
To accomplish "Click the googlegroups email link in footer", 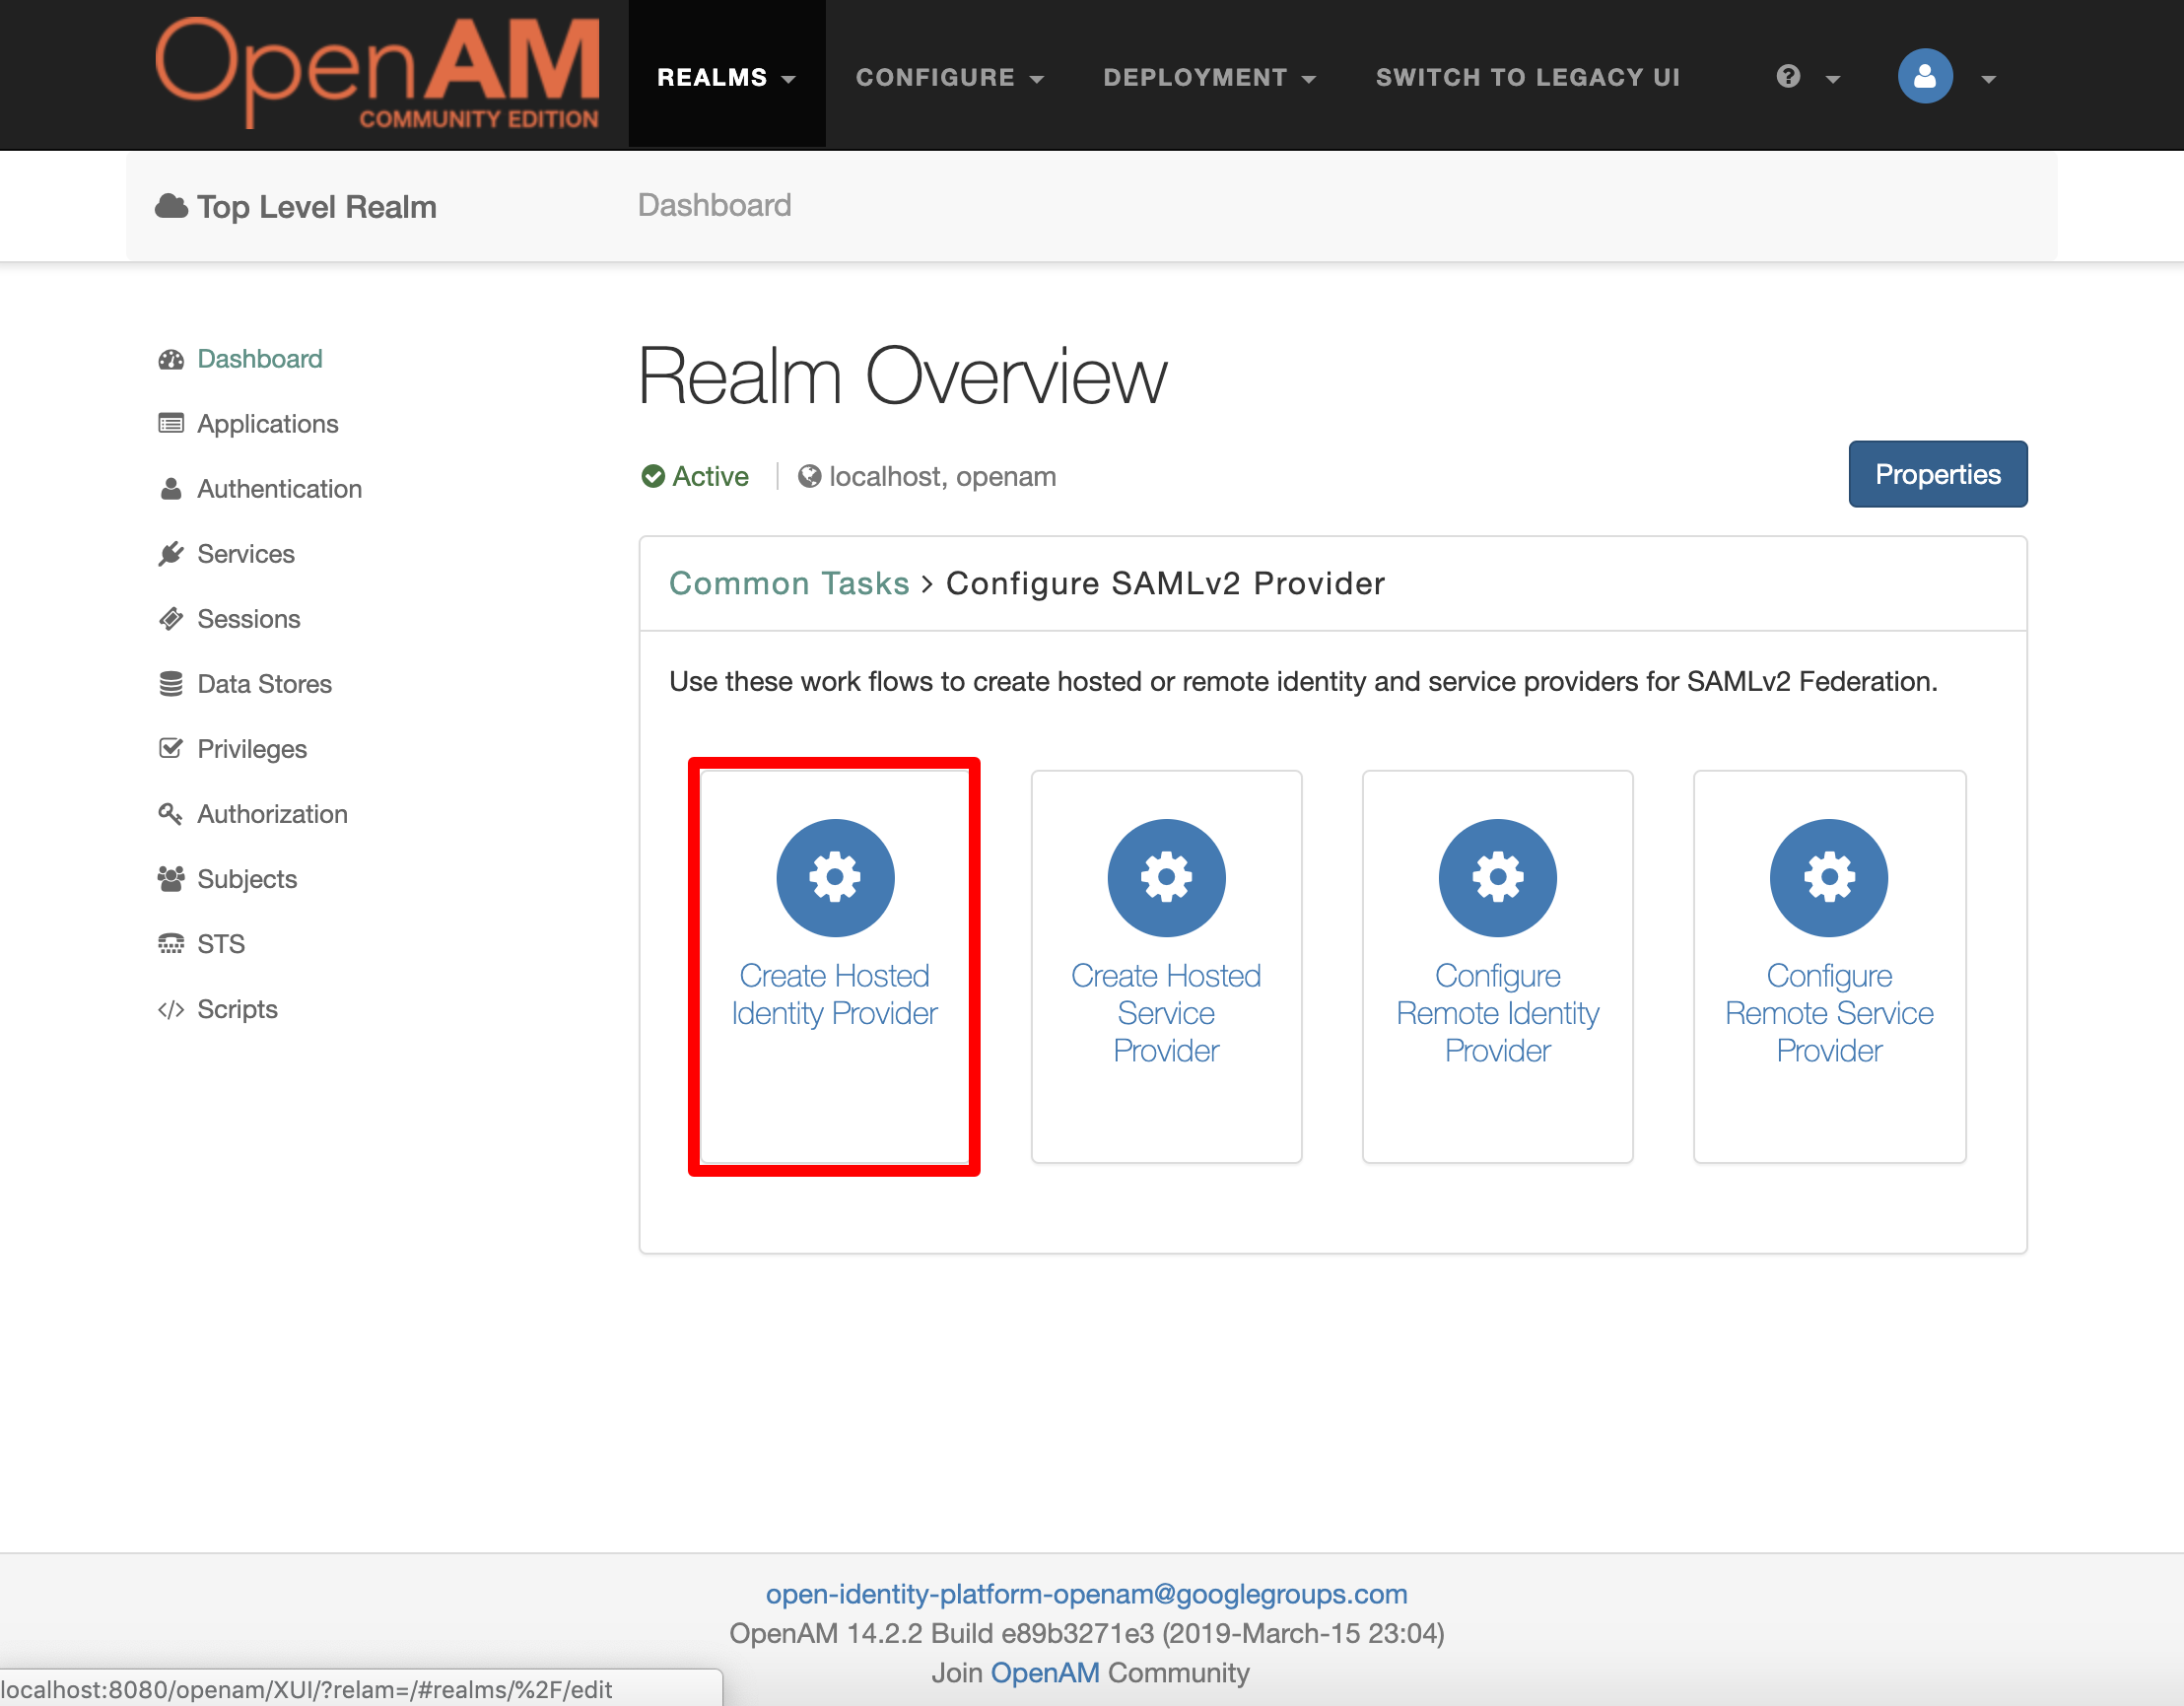I will click(1087, 1594).
